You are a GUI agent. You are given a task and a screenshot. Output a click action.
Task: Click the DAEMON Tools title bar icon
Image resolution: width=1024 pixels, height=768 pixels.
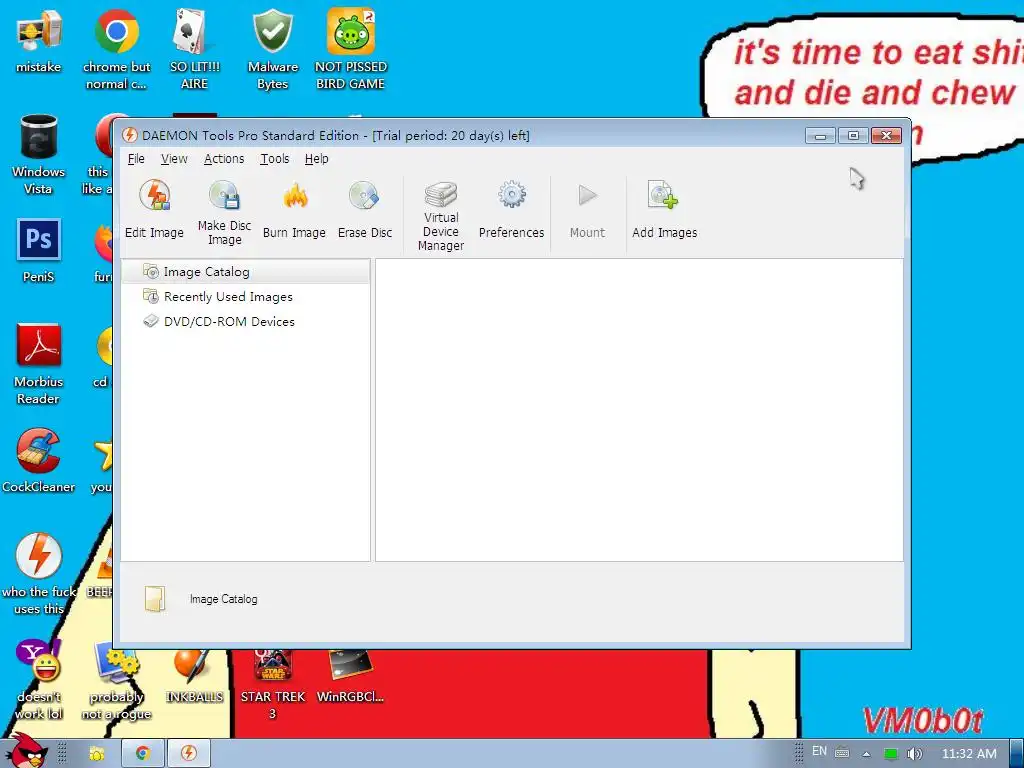130,135
